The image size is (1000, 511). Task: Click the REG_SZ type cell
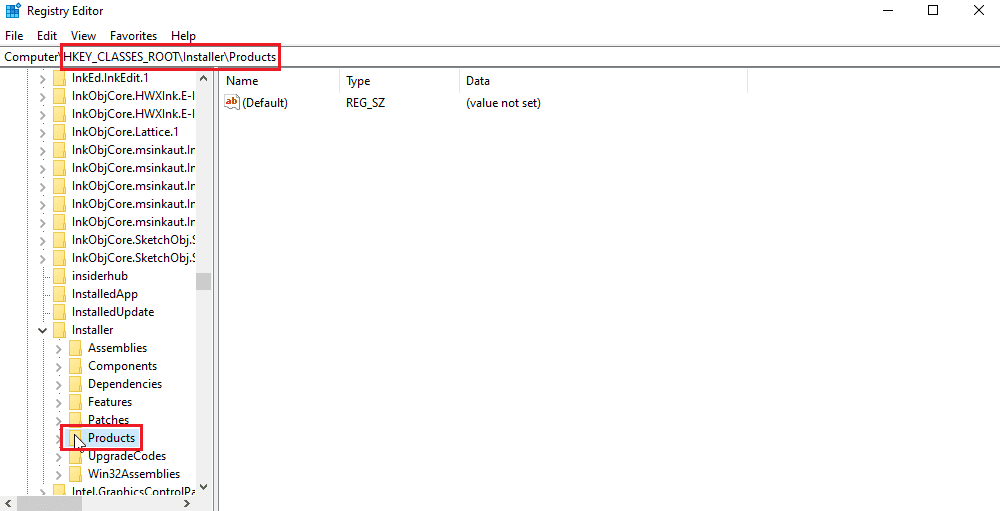click(x=365, y=103)
